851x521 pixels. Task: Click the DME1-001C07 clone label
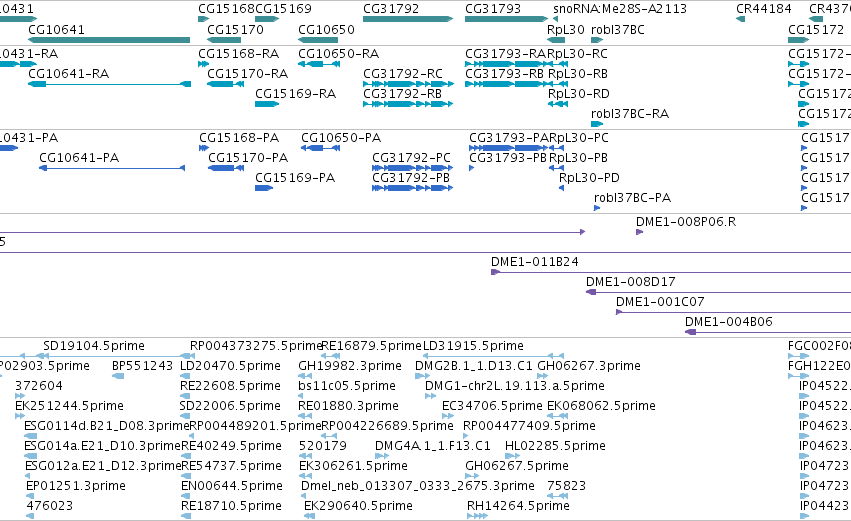click(660, 302)
